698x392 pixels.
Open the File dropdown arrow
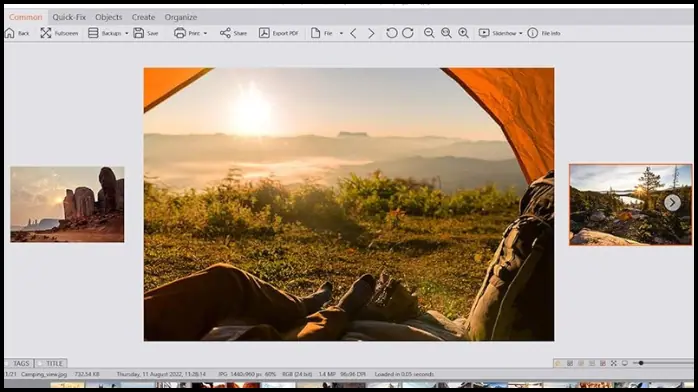point(341,33)
